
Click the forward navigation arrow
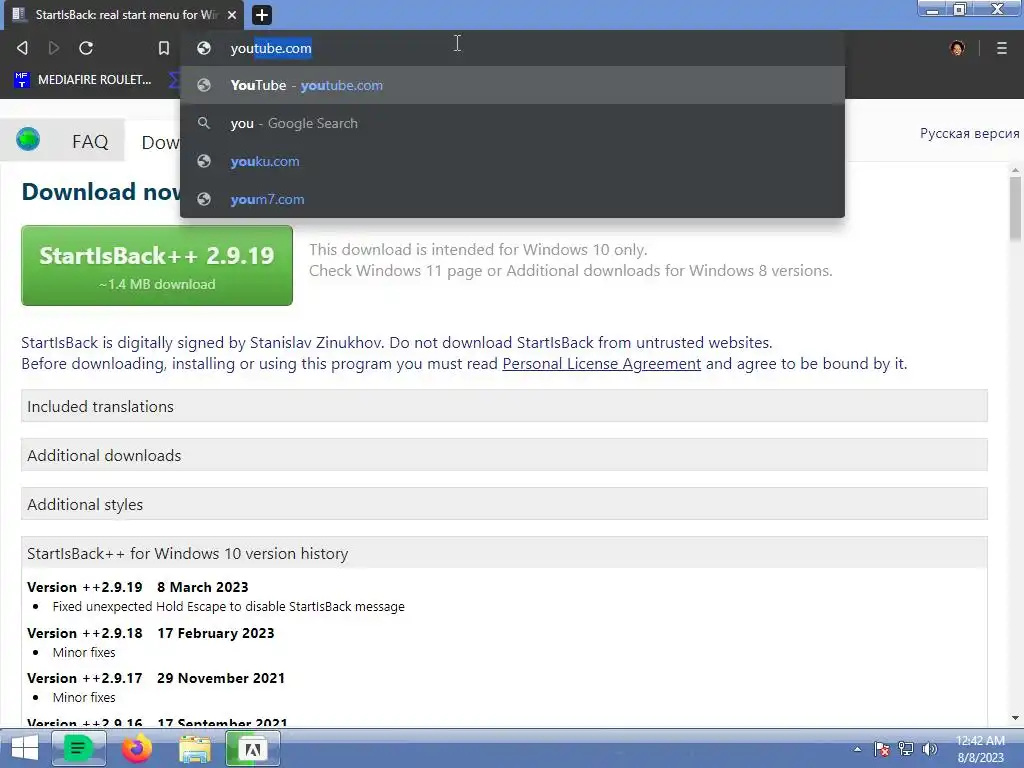click(x=54, y=48)
